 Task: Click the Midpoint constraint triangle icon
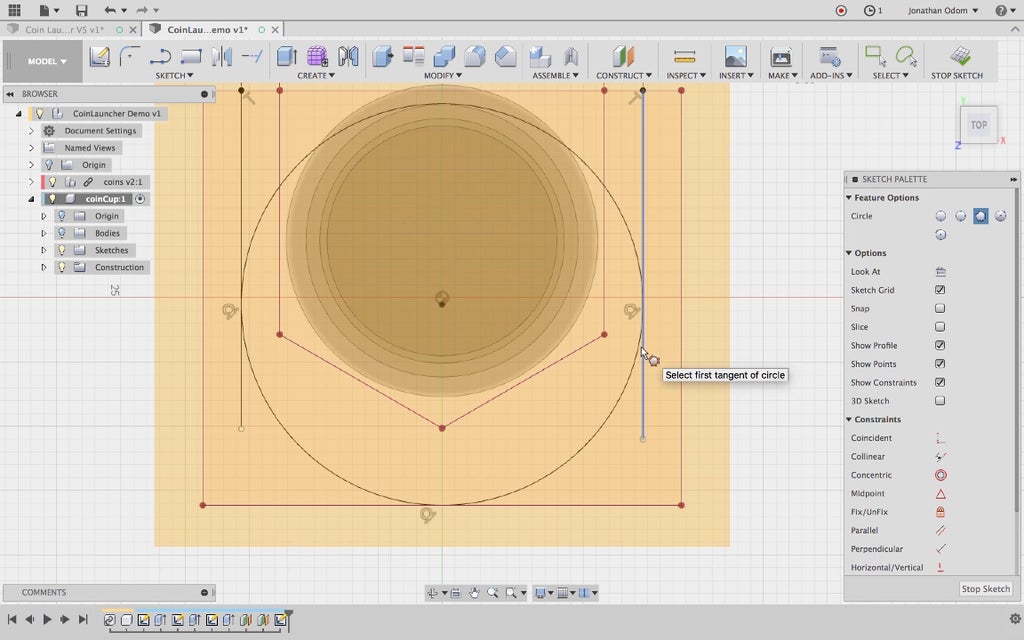point(940,494)
